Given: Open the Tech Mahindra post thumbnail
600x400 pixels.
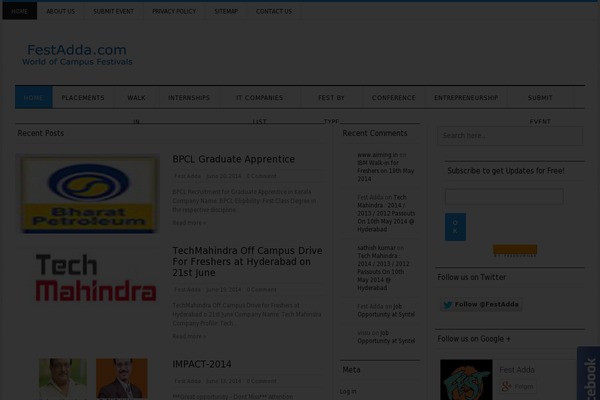Looking at the screenshot, I should [95, 277].
